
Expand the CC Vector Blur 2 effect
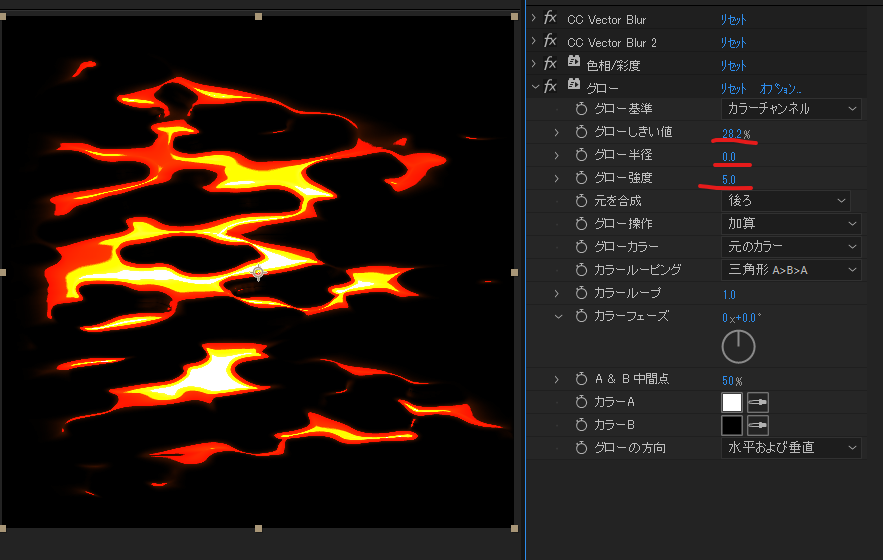point(534,42)
